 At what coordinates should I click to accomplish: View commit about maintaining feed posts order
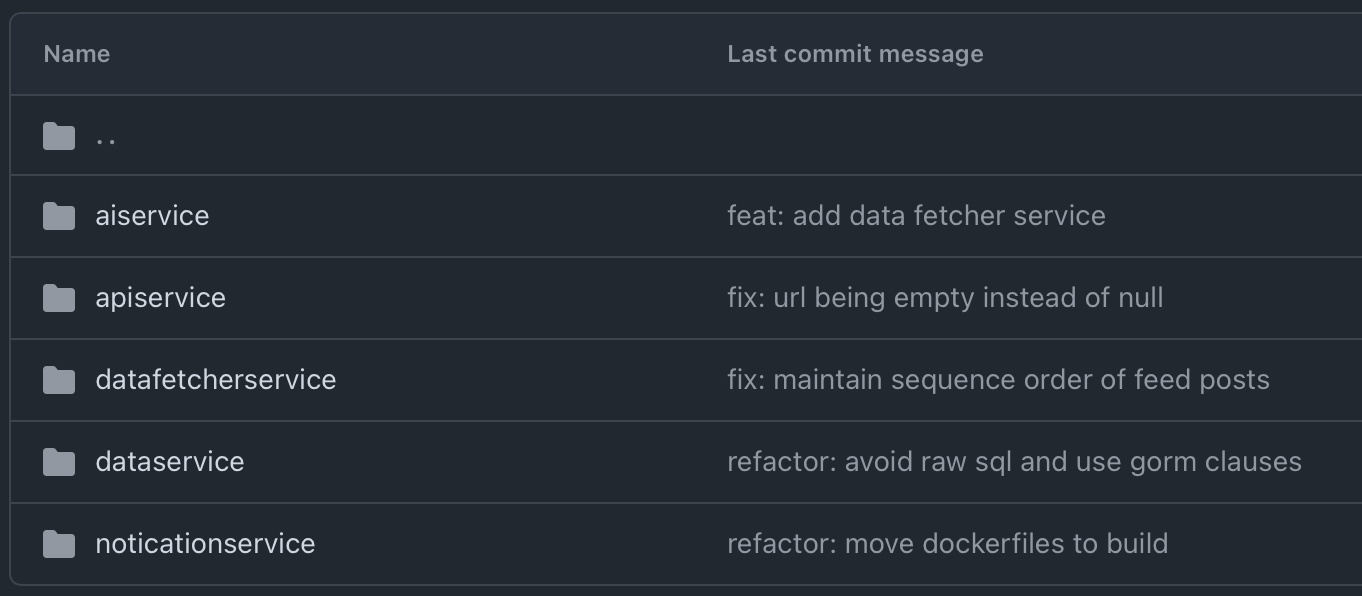998,380
